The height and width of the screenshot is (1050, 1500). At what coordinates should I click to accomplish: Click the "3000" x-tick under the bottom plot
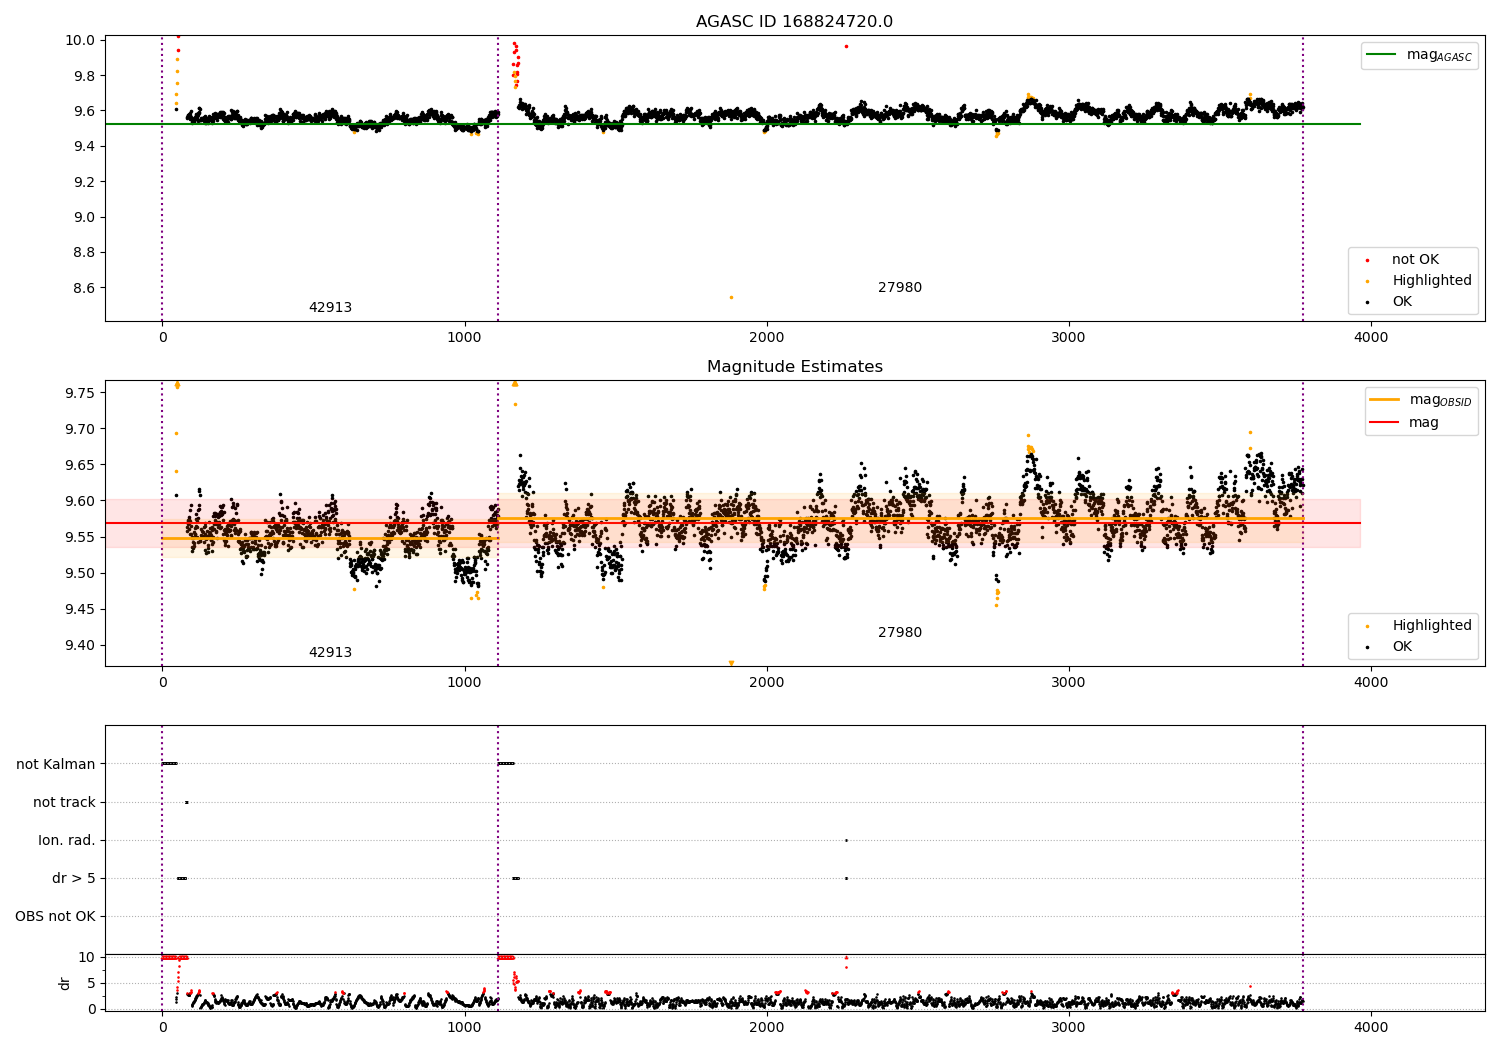tap(1069, 1028)
